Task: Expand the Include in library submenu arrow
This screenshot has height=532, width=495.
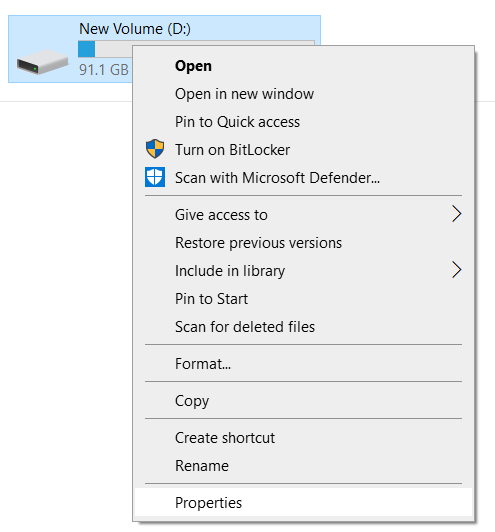Action: click(457, 270)
